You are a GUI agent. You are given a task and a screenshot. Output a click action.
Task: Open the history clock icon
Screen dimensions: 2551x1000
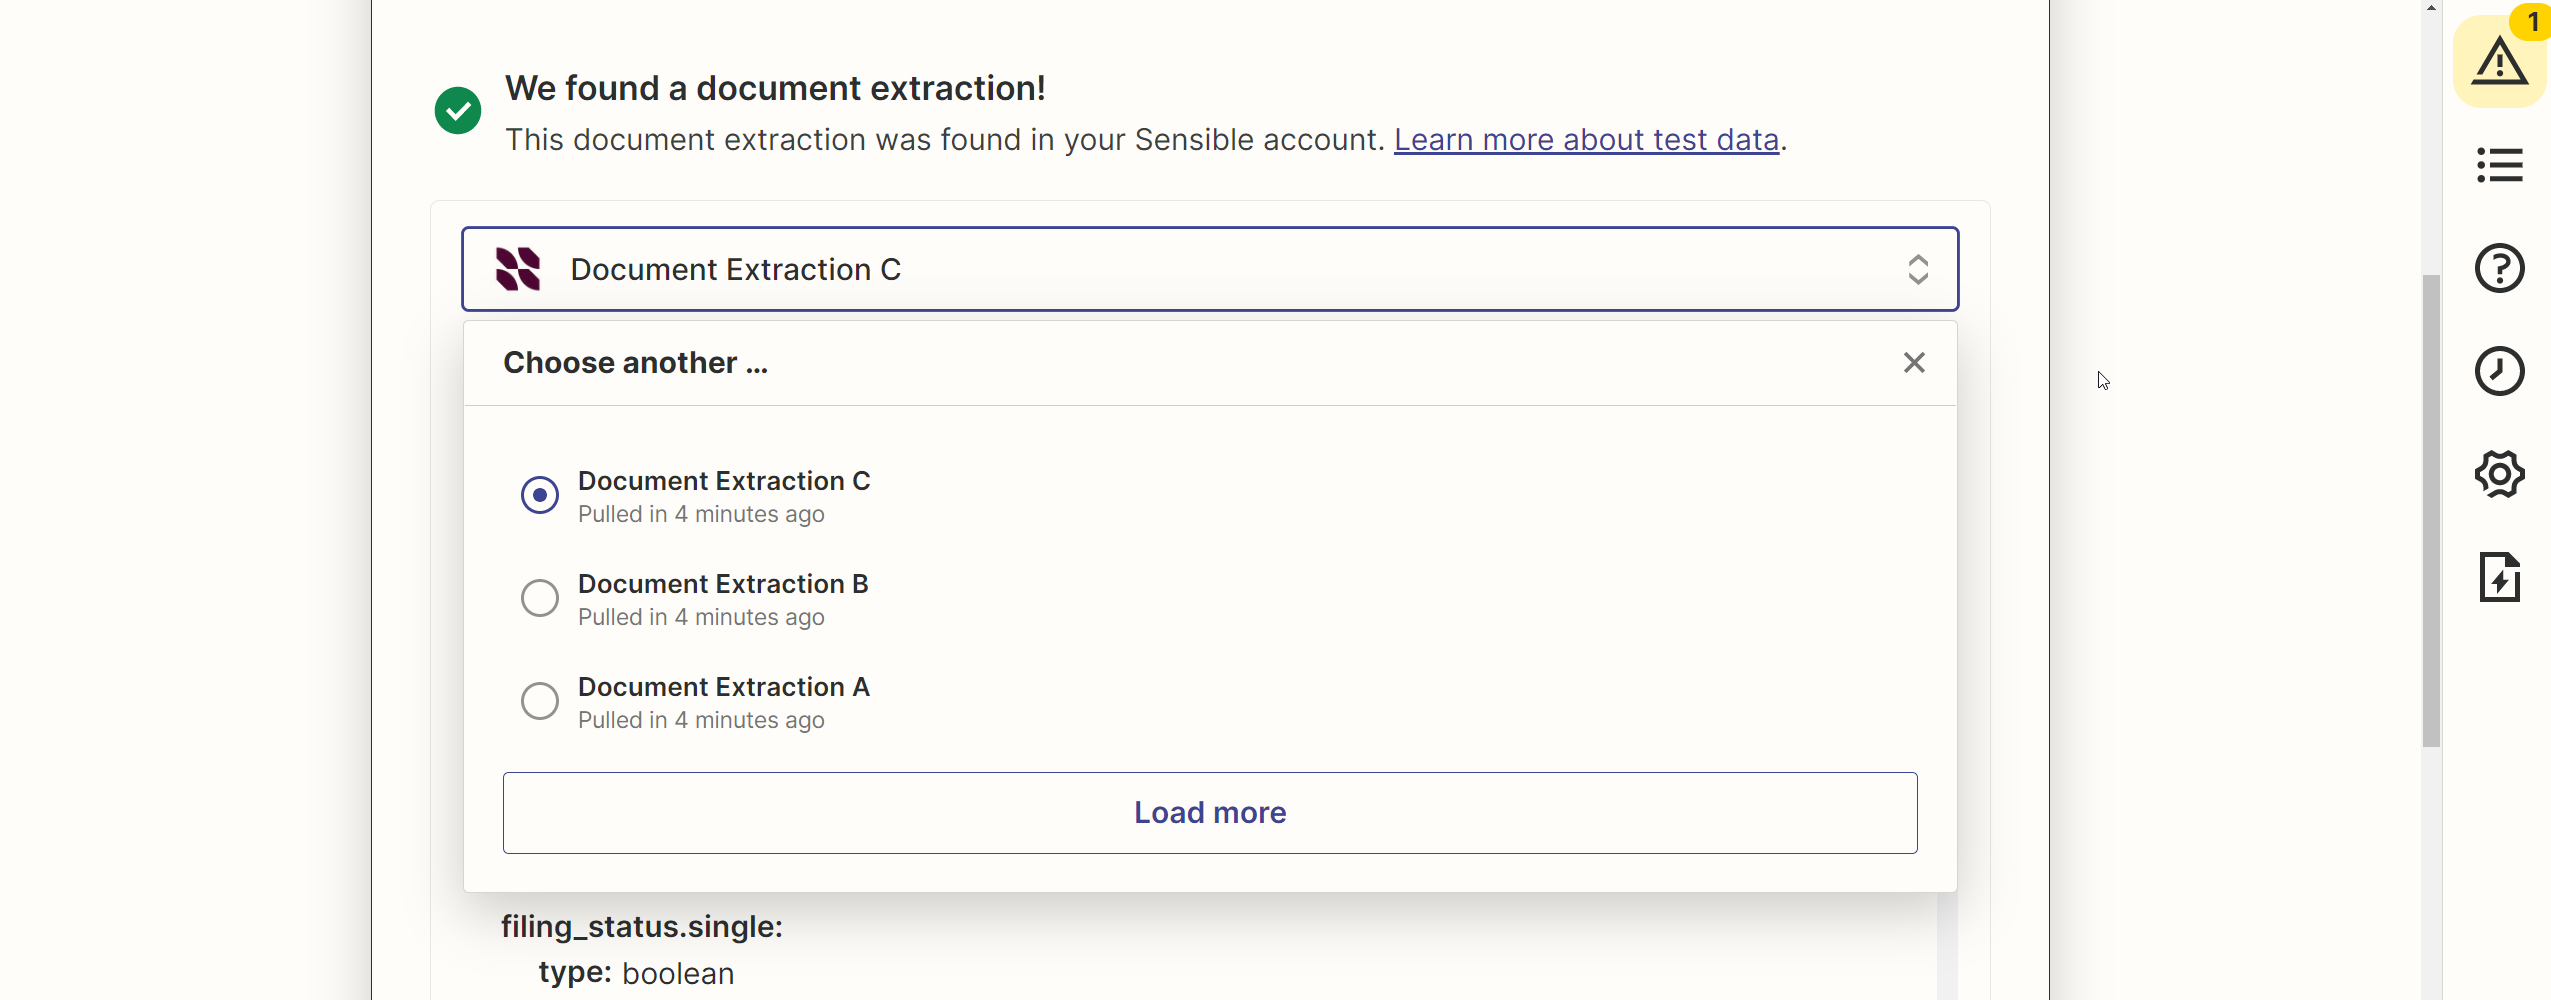[x=2498, y=371]
